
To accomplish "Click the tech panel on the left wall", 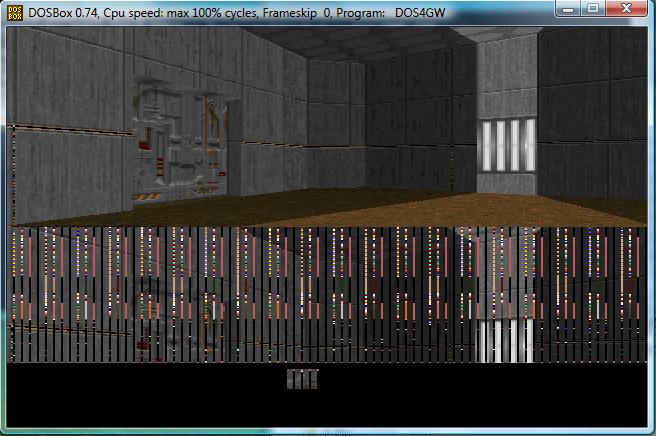I will (x=181, y=139).
